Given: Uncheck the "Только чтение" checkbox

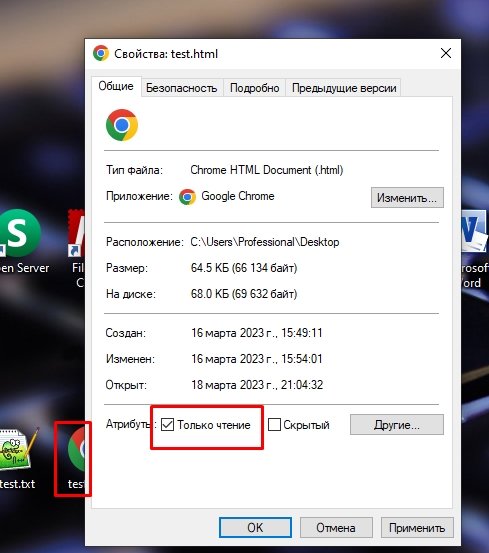Looking at the screenshot, I should click(167, 425).
